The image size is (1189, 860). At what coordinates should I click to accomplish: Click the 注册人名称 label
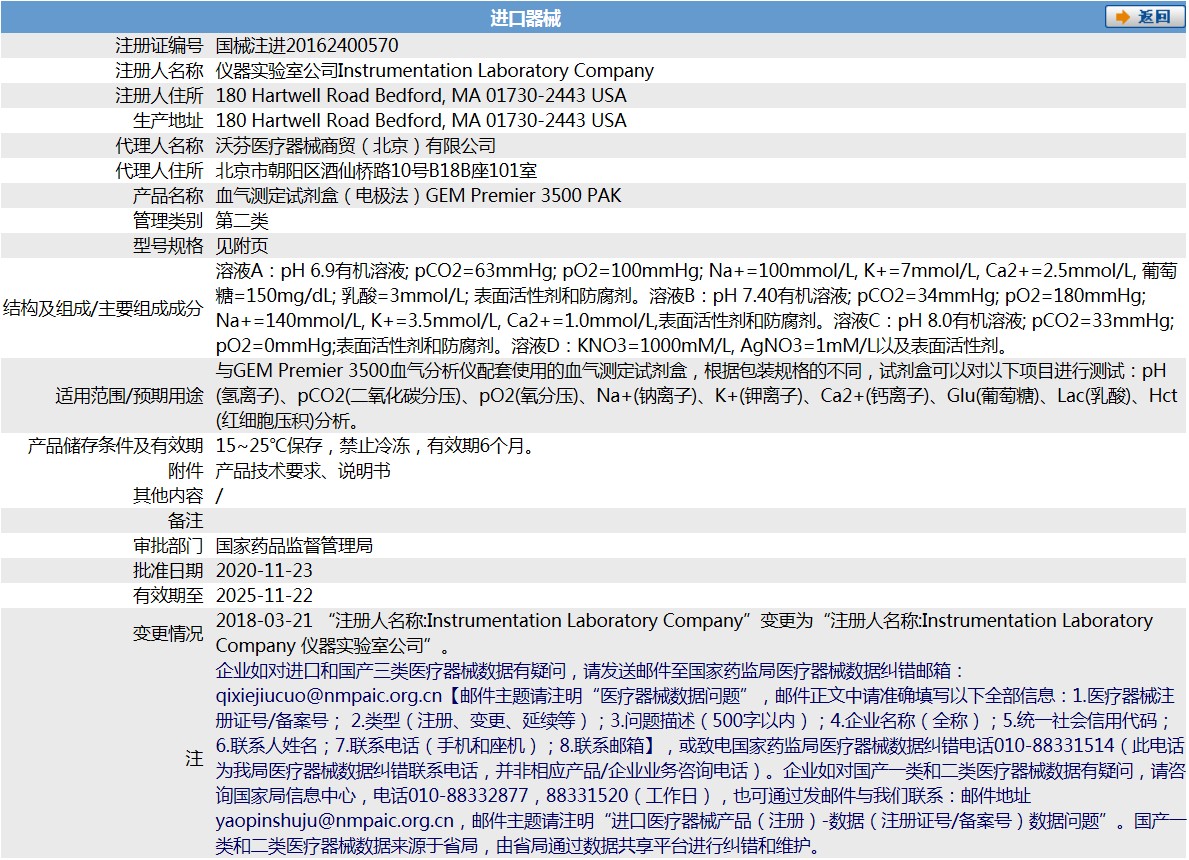click(159, 71)
